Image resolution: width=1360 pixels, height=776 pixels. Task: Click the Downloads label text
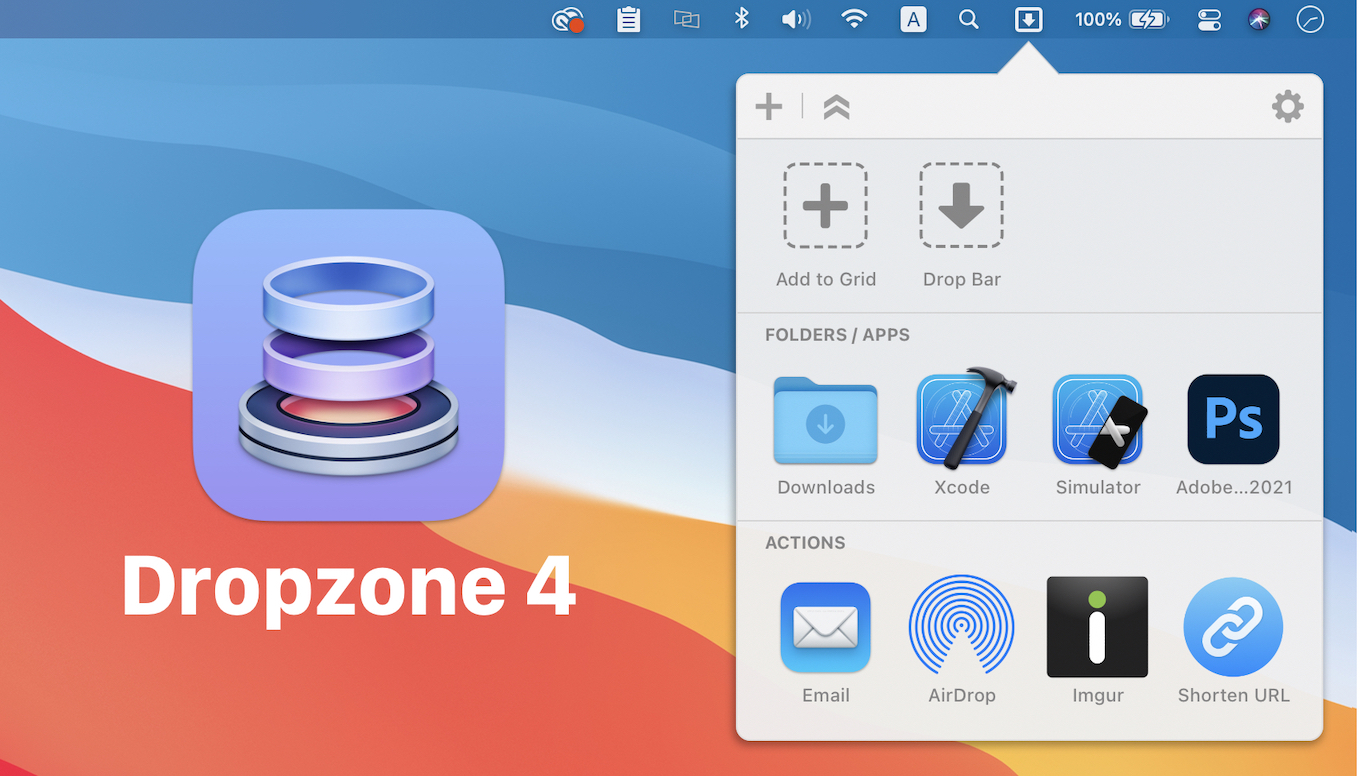point(826,487)
